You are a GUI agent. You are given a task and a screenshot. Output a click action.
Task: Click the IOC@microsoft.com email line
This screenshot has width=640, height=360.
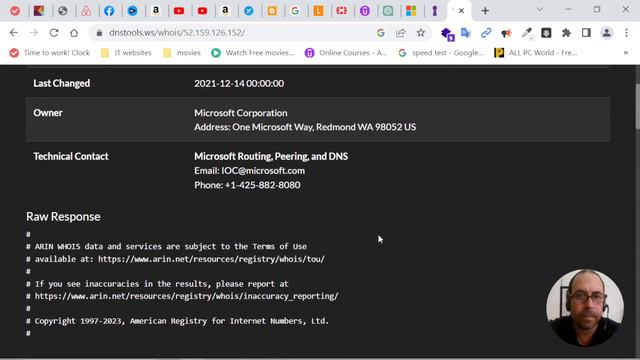[x=249, y=171]
